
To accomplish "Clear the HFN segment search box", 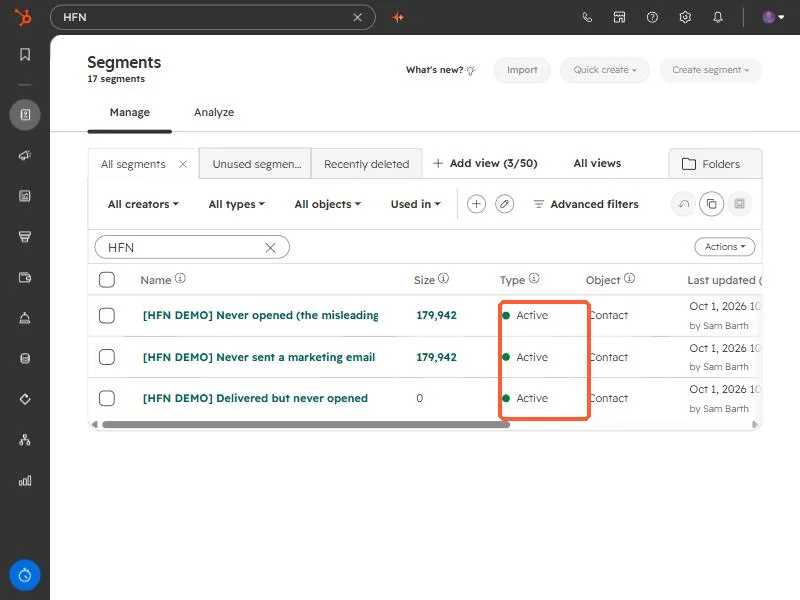I will [270, 247].
